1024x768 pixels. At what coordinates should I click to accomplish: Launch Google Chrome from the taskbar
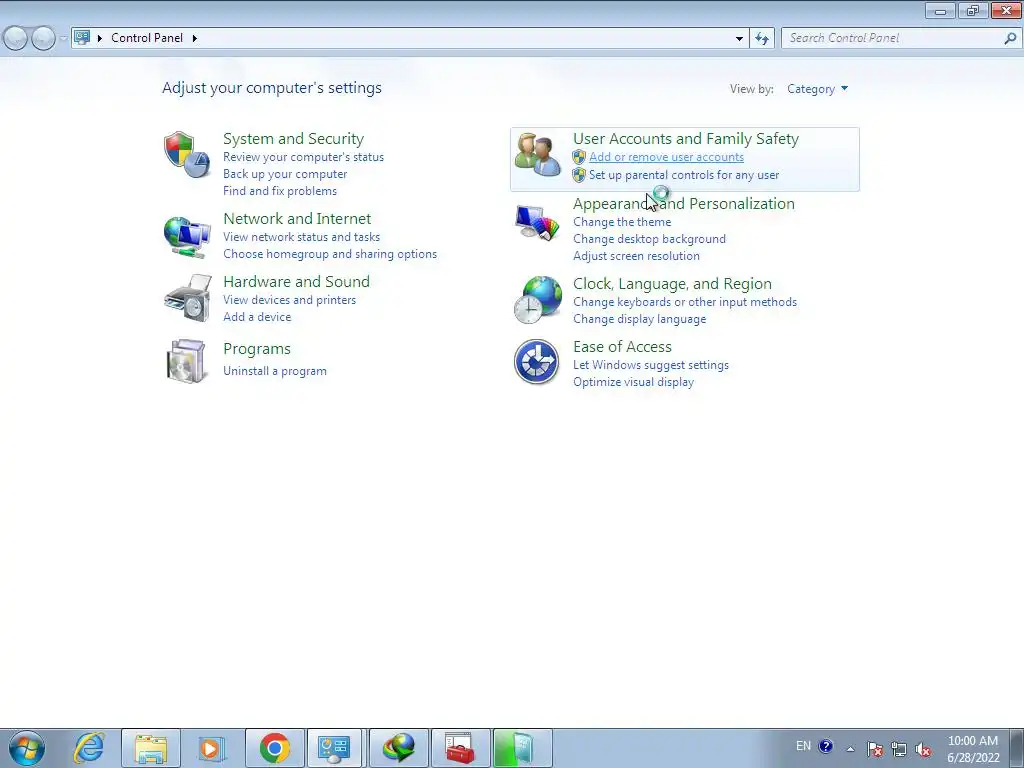274,748
